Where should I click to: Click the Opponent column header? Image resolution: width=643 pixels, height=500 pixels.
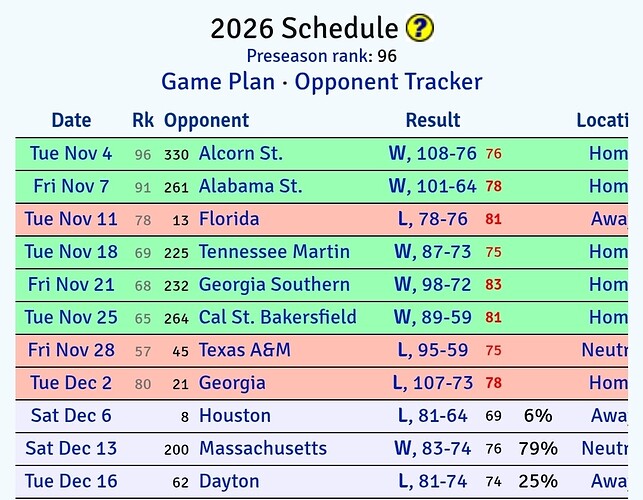[x=206, y=120]
